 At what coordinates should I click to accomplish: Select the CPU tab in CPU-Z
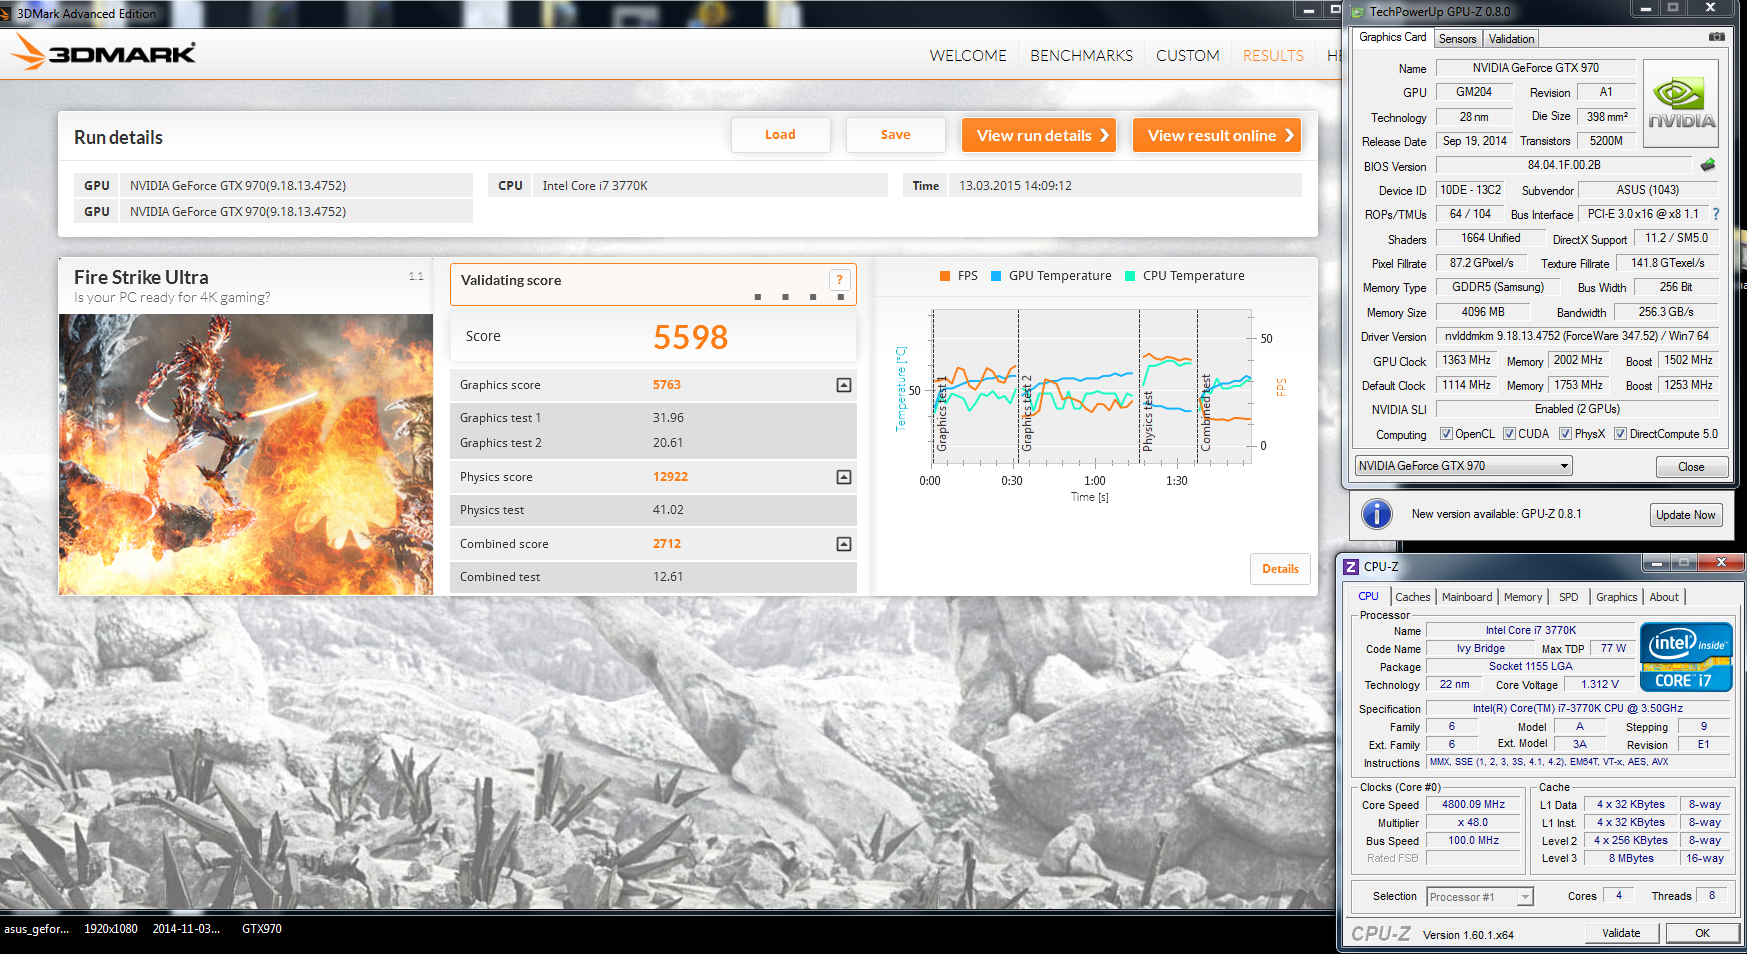coord(1368,596)
